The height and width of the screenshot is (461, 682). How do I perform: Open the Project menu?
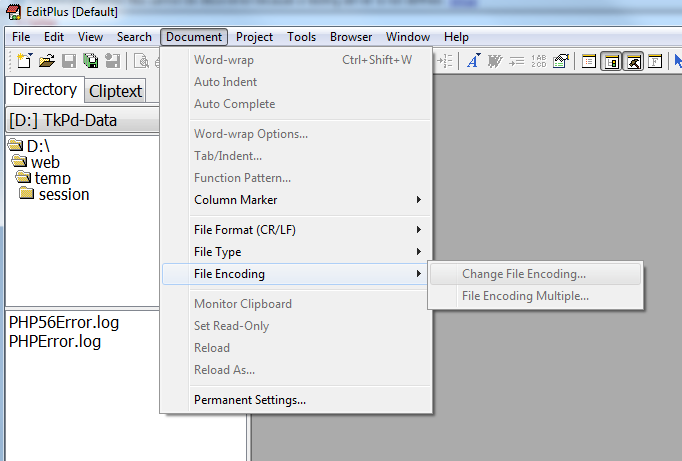tap(254, 37)
